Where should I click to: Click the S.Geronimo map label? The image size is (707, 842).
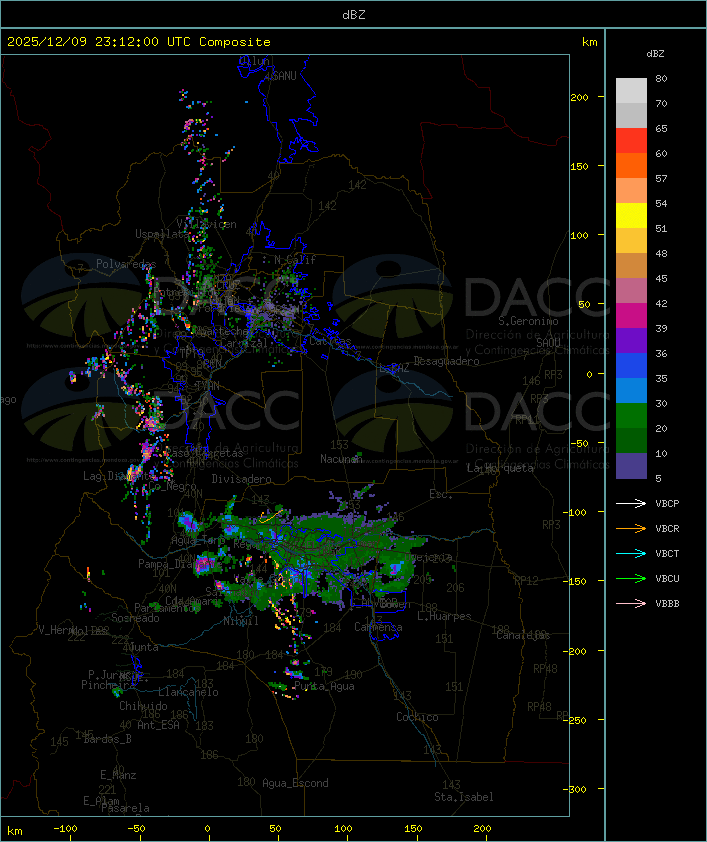click(x=528, y=321)
